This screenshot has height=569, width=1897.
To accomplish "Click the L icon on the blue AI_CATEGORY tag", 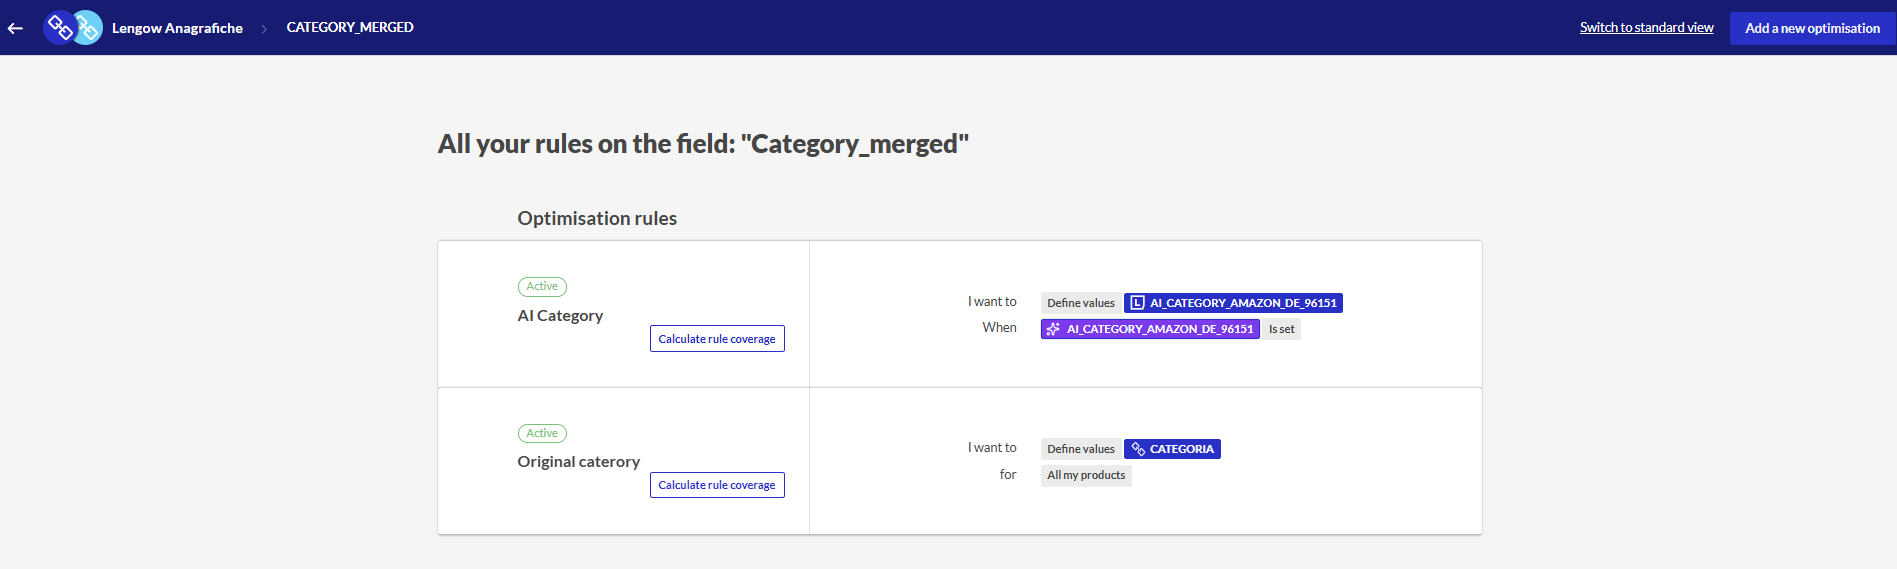I will [x=1137, y=303].
